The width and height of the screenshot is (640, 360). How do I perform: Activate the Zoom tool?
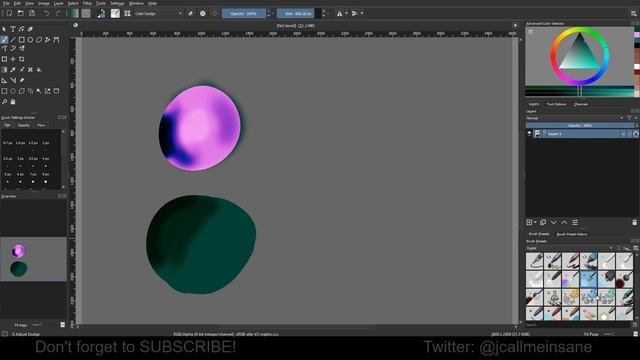tap(4, 102)
